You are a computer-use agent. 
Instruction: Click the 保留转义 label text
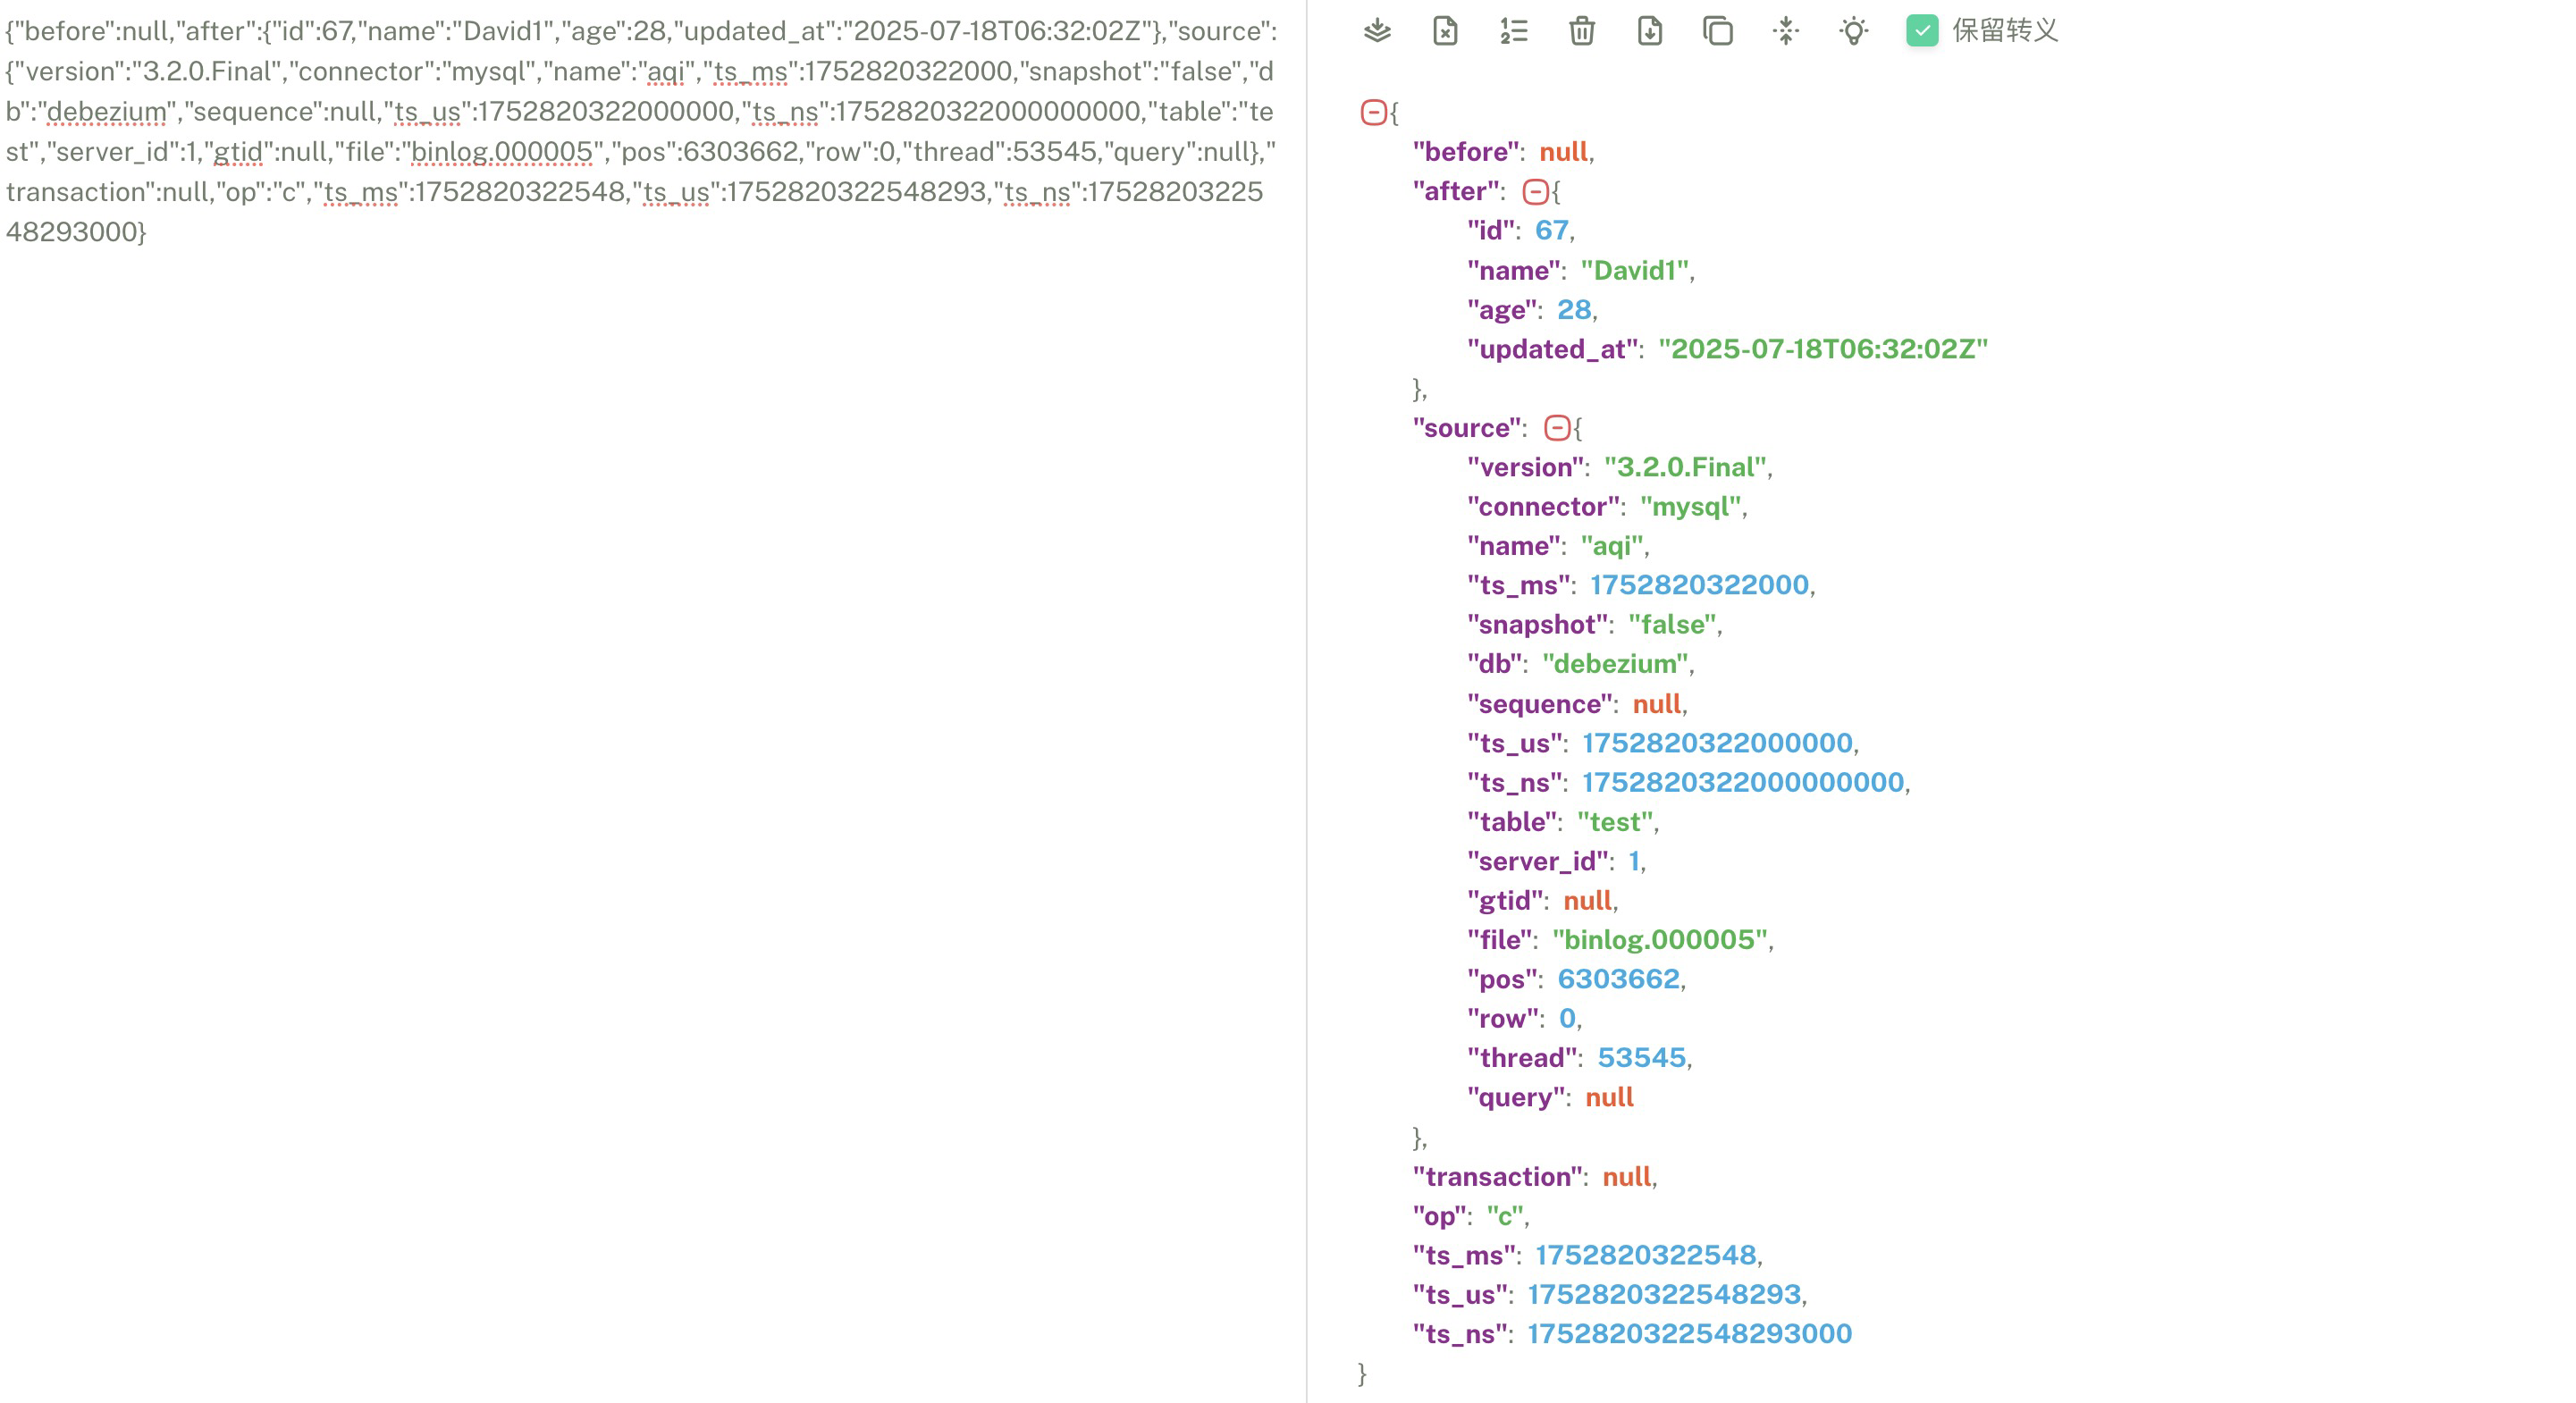coord(2005,31)
